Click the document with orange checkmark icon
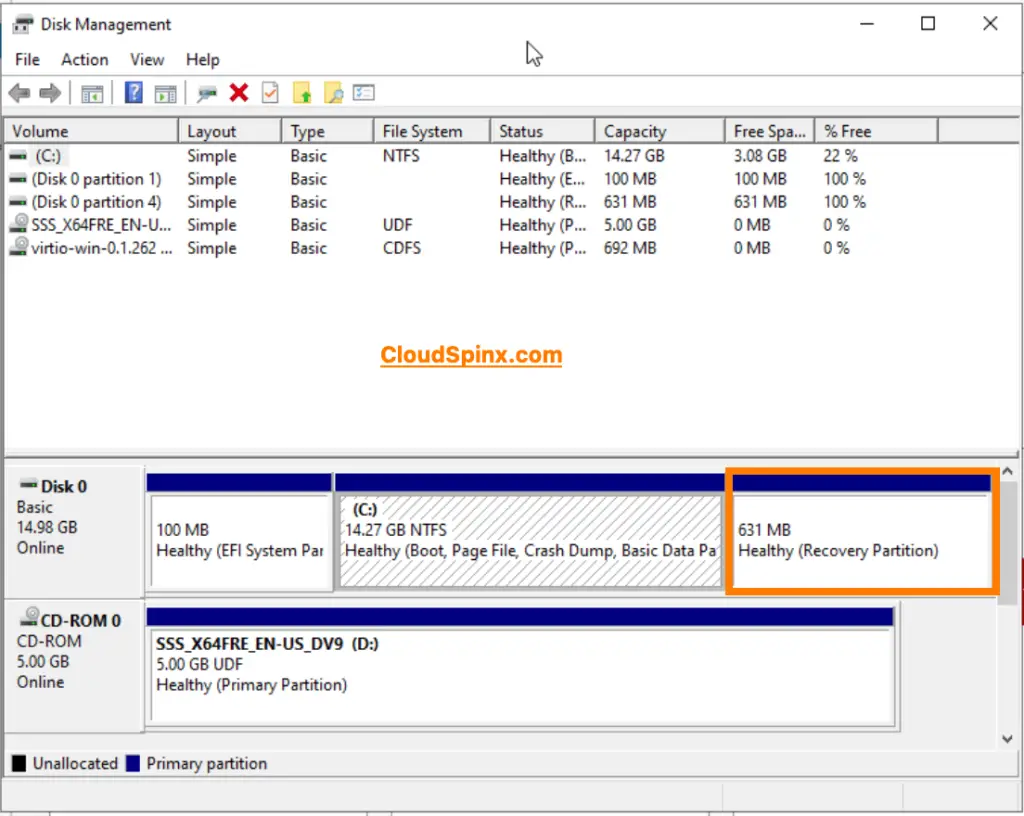This screenshot has width=1024, height=816. [270, 92]
